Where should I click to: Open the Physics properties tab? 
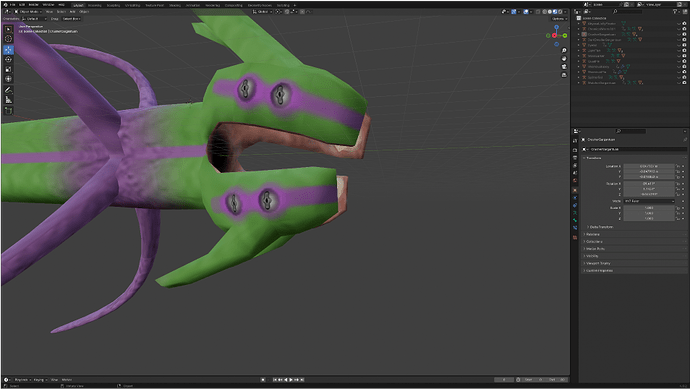click(x=575, y=198)
